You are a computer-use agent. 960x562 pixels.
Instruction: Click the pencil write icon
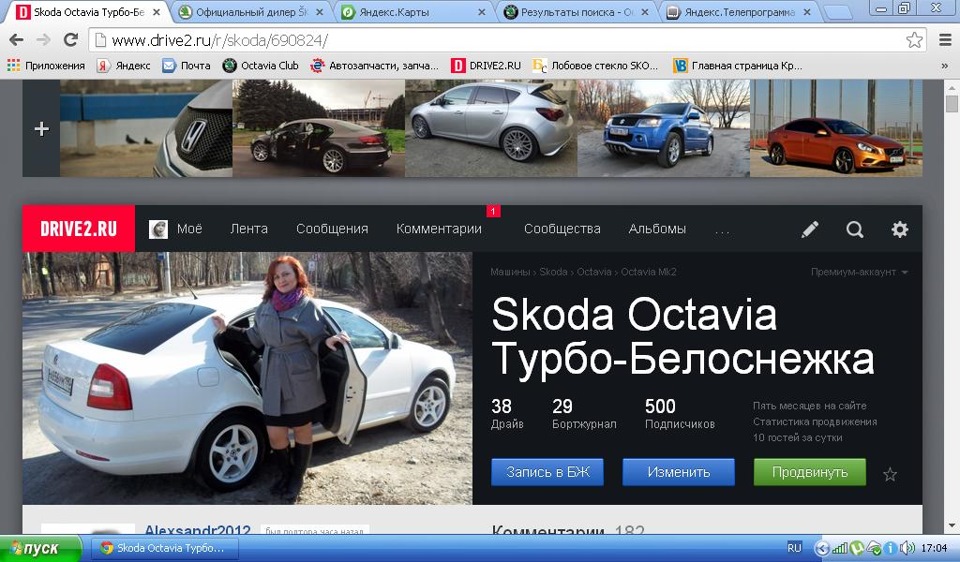(809, 230)
